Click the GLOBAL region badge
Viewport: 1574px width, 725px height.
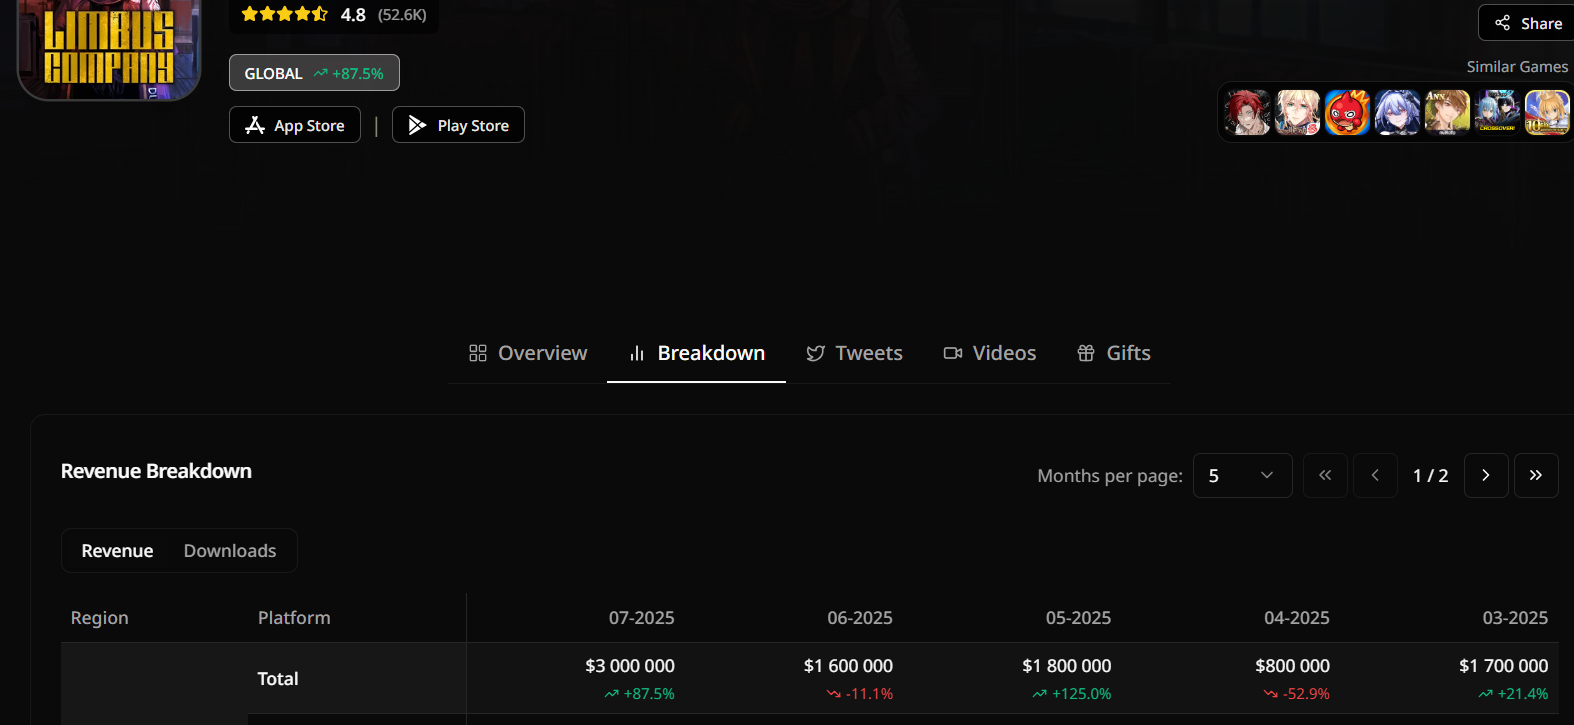pos(314,73)
